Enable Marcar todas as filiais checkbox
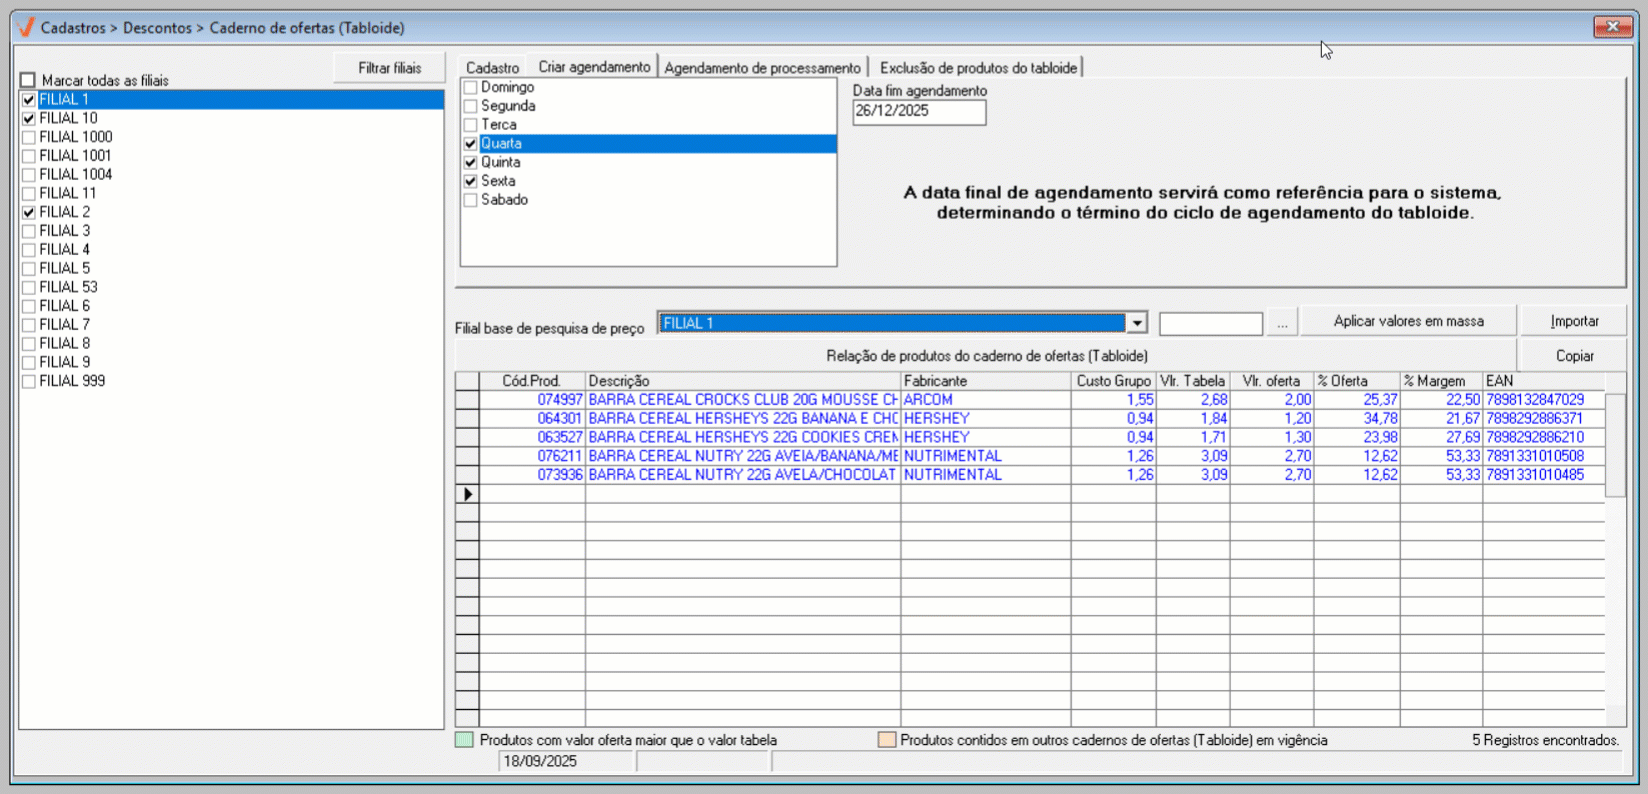 [x=28, y=80]
